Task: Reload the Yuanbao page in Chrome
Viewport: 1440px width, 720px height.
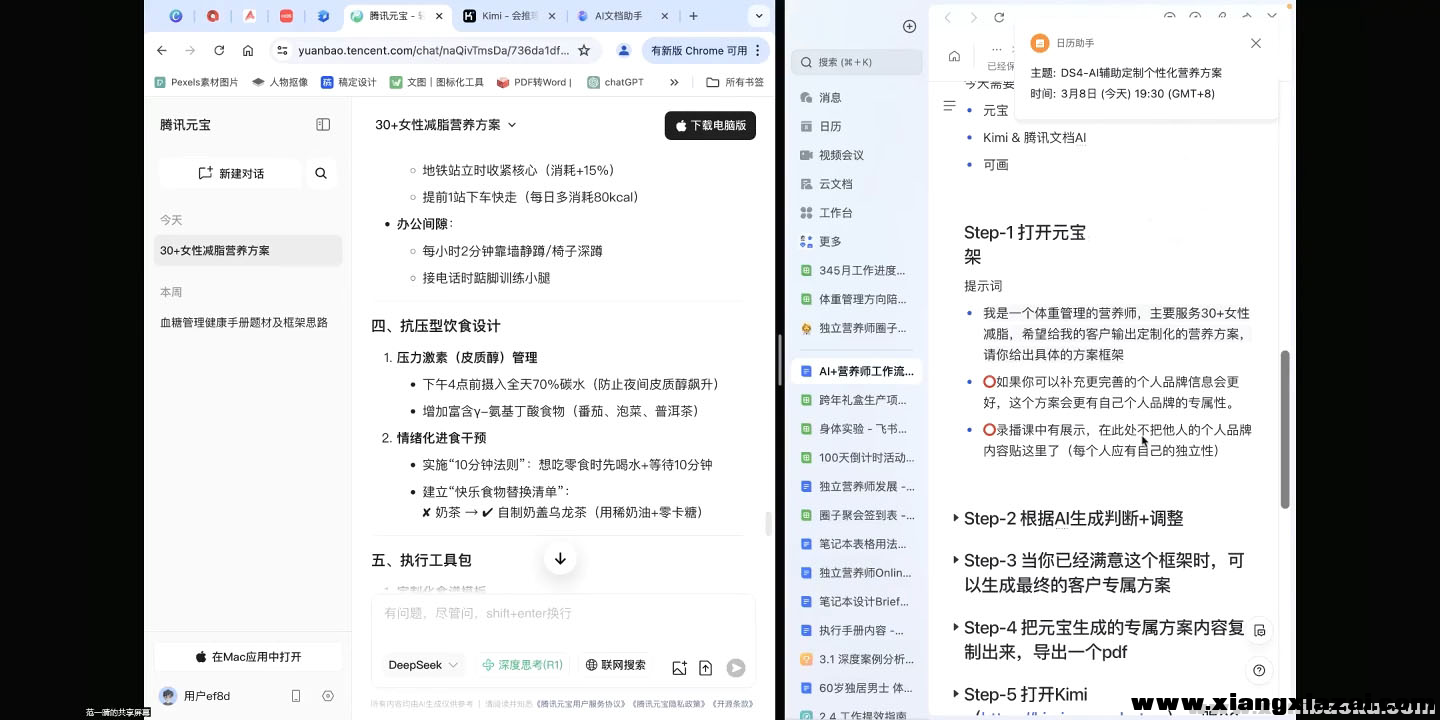Action: pos(219,50)
